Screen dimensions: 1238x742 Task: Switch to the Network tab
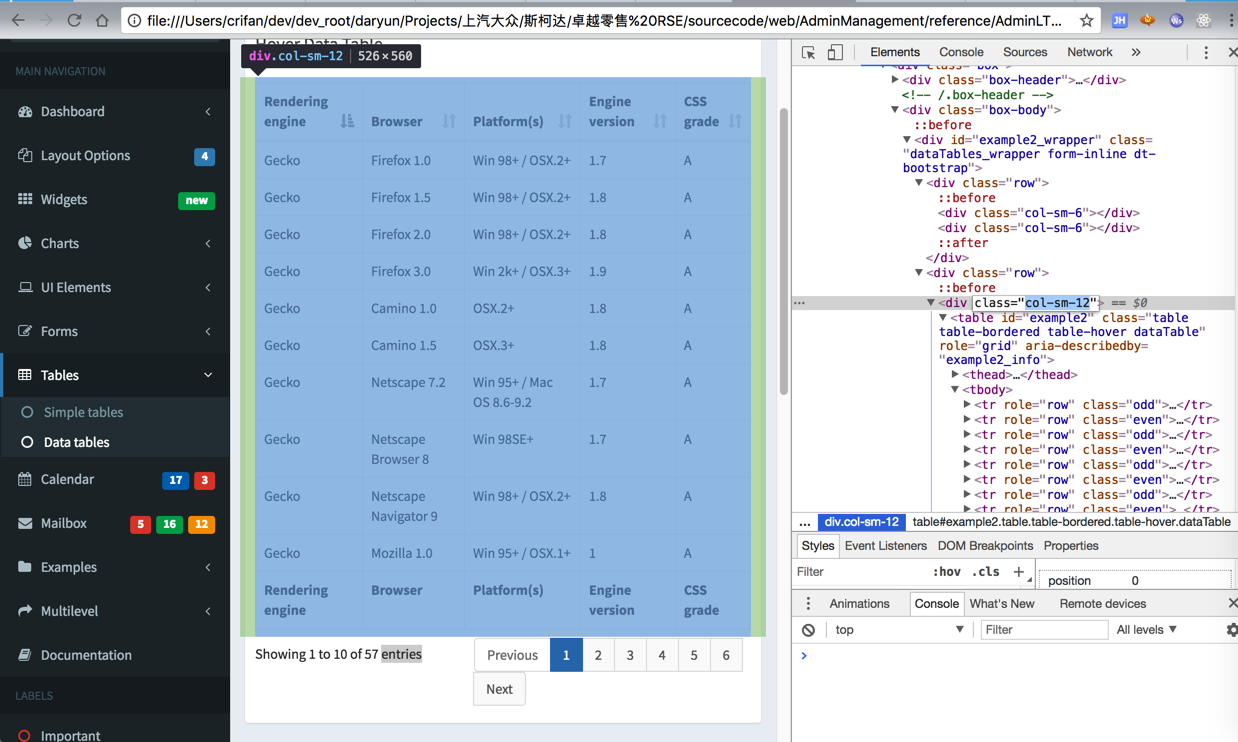(1089, 52)
